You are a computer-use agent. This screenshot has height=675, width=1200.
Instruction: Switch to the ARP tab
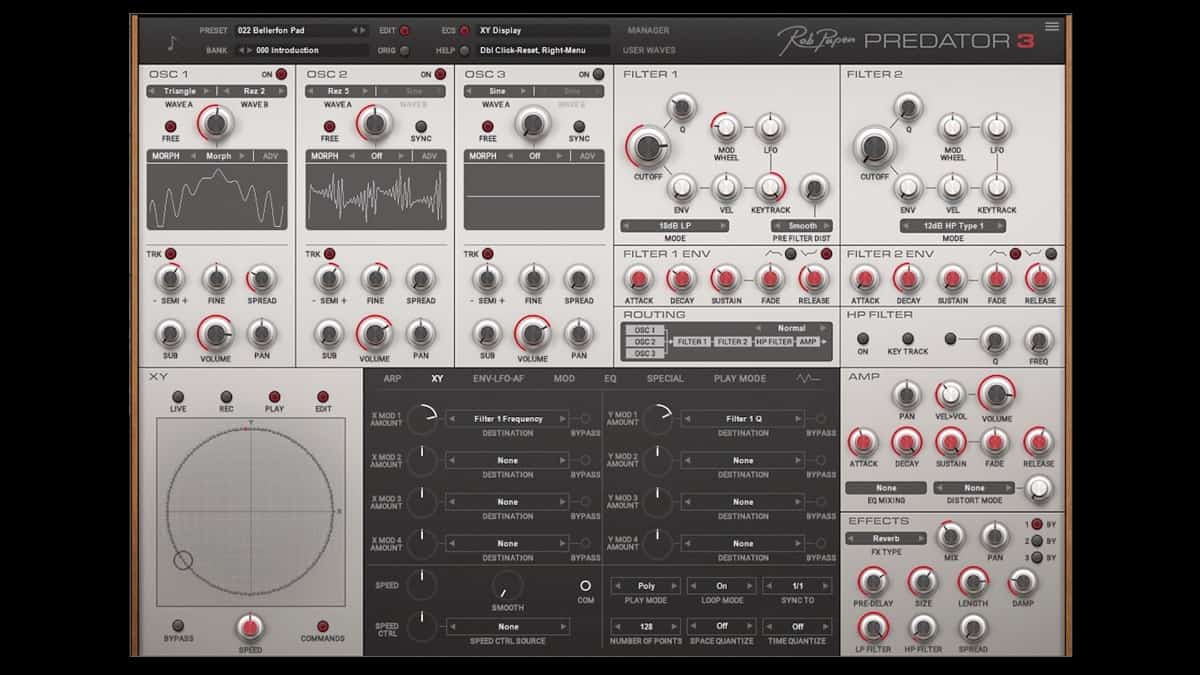point(392,379)
